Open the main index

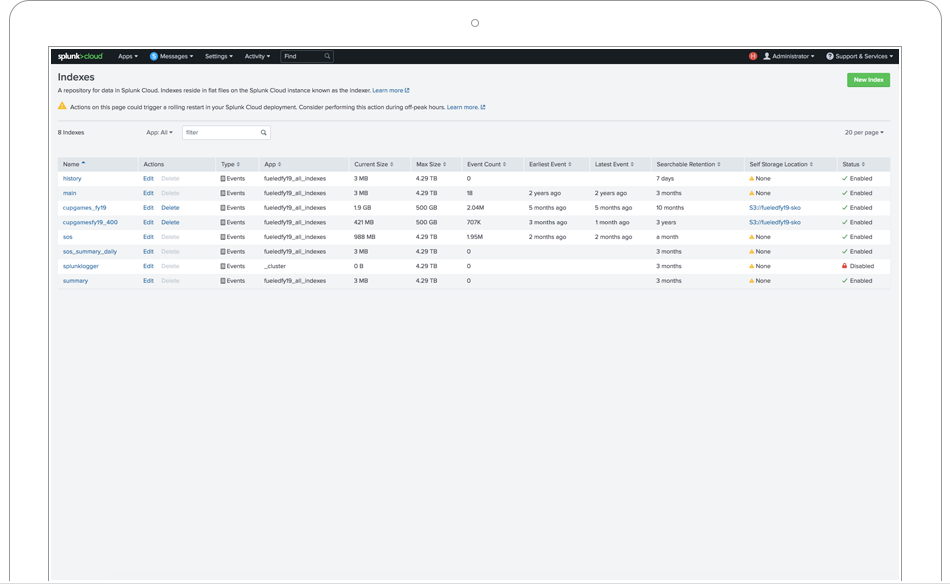click(x=70, y=193)
